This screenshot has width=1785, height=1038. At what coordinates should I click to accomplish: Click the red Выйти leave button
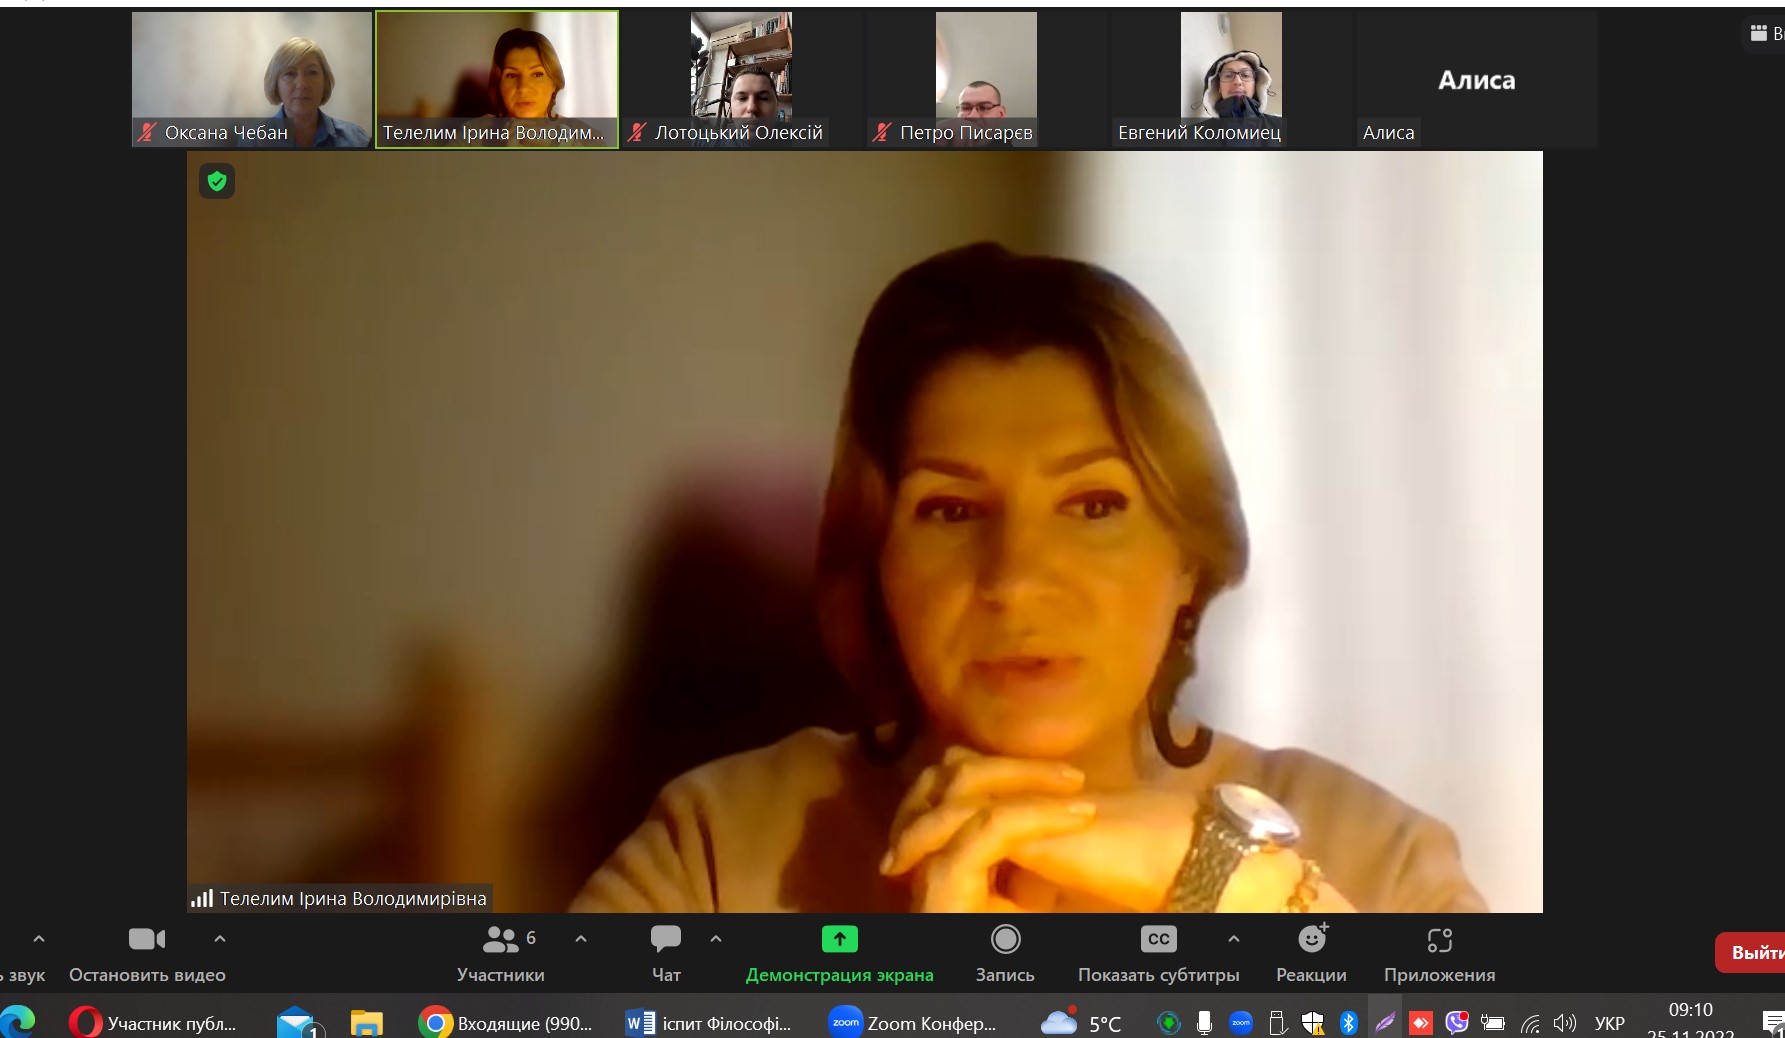click(1754, 952)
